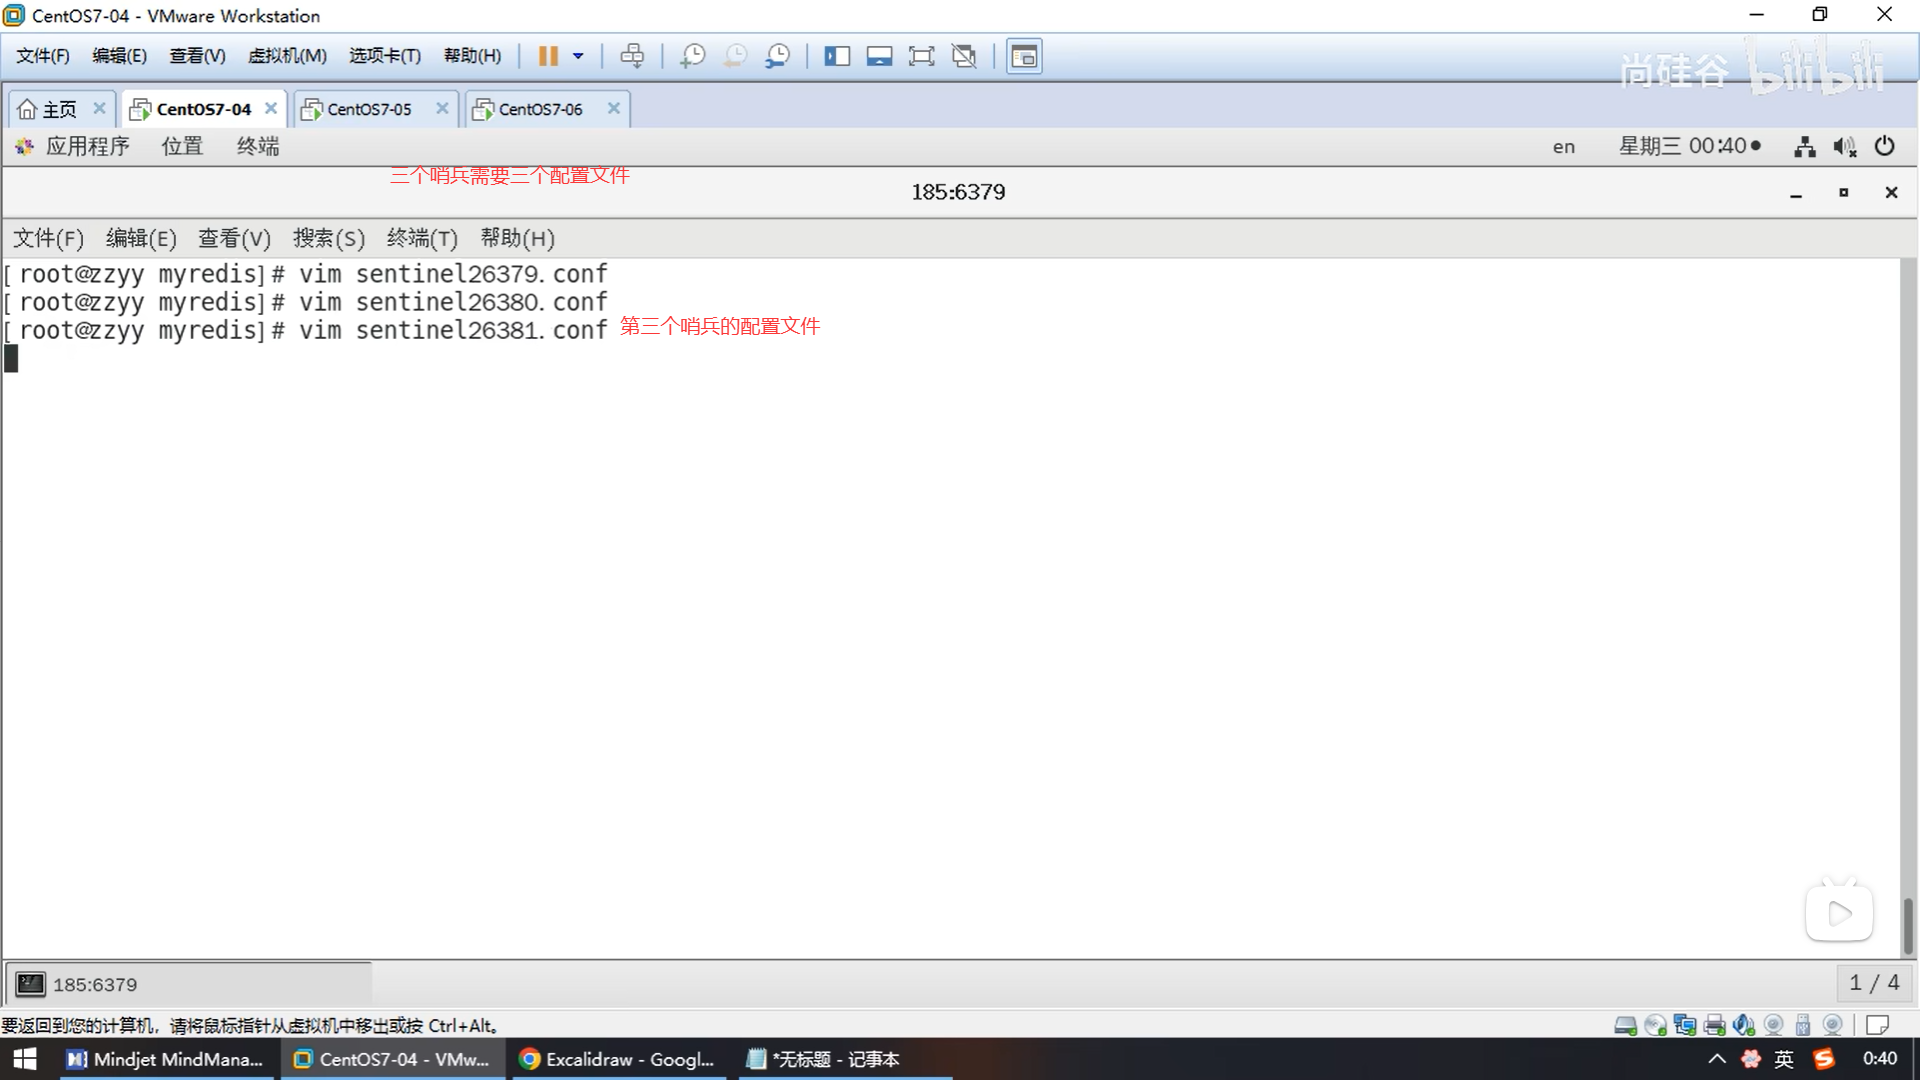Screen dimensions: 1920x1080
Task: Click the 185:6379 taskbar window button
Action: coord(95,984)
